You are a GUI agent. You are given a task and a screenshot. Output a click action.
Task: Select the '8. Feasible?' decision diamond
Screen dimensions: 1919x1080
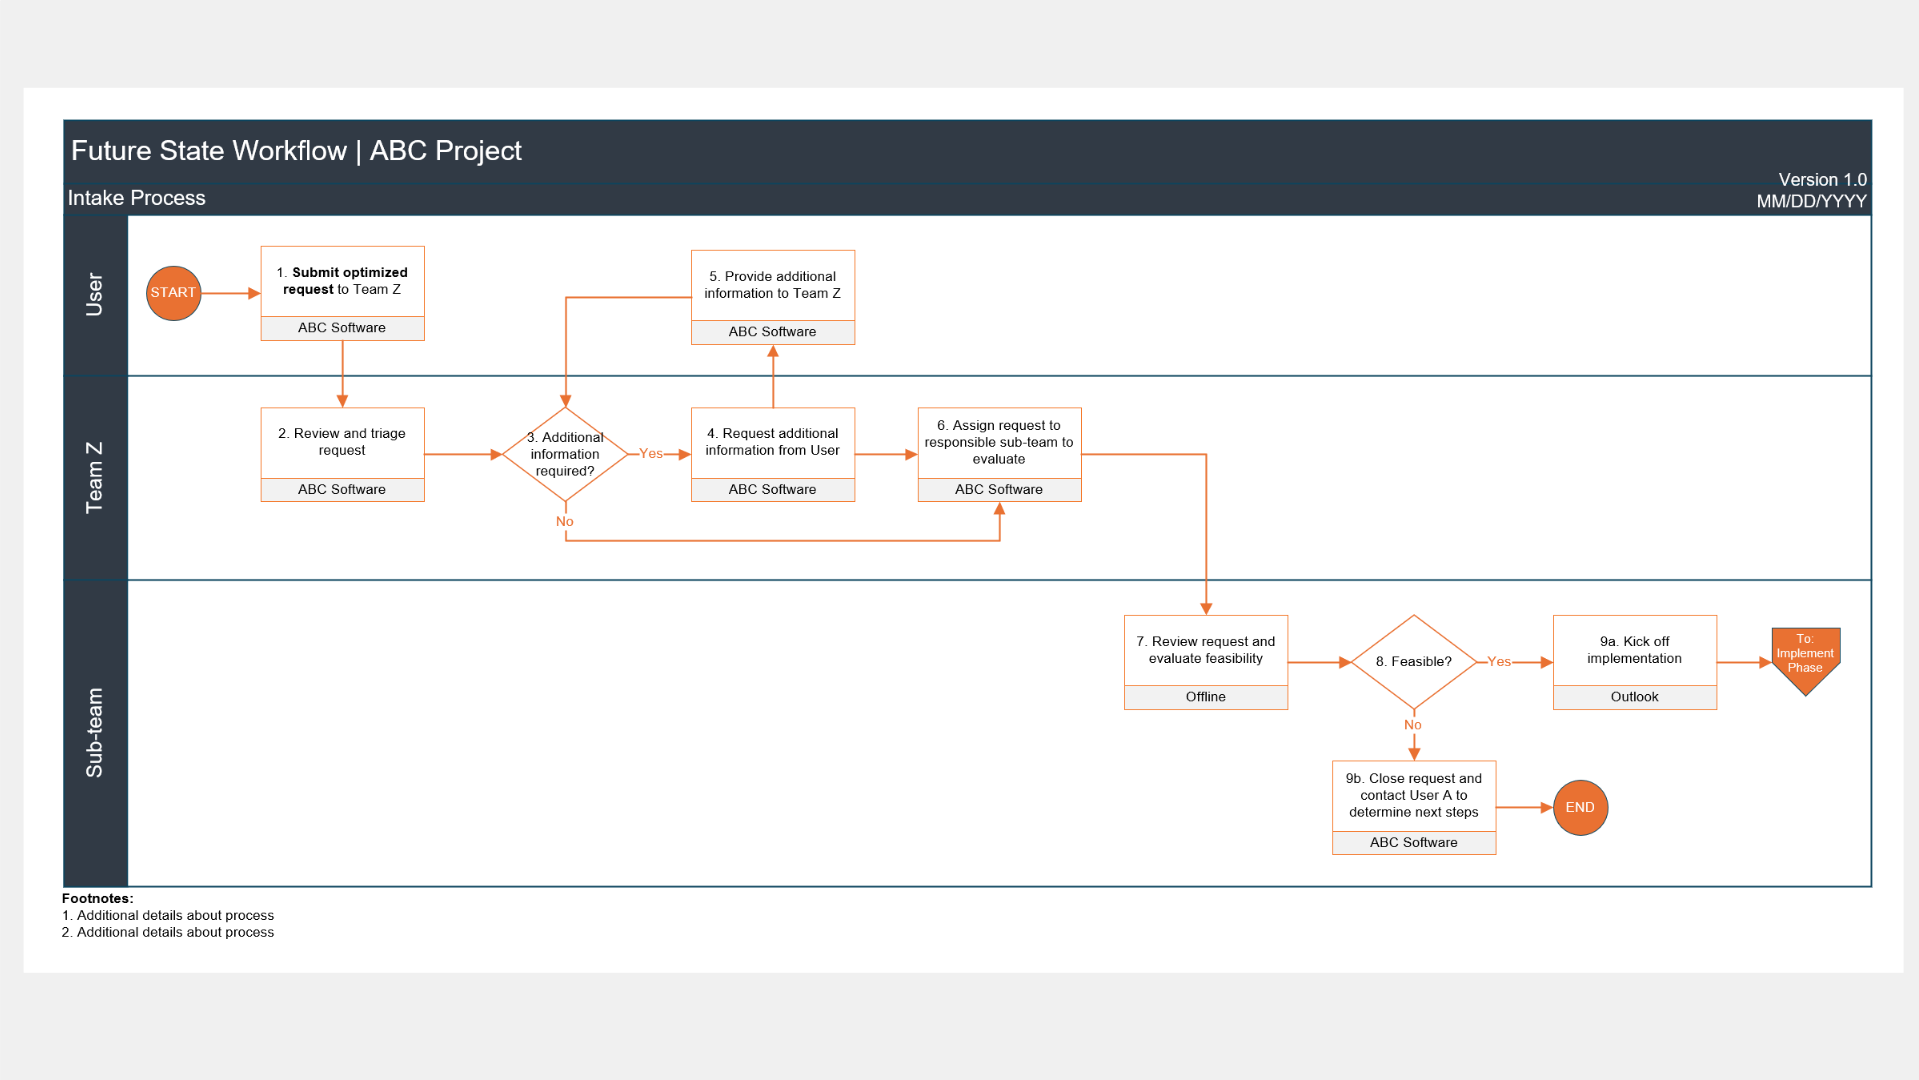point(1413,661)
